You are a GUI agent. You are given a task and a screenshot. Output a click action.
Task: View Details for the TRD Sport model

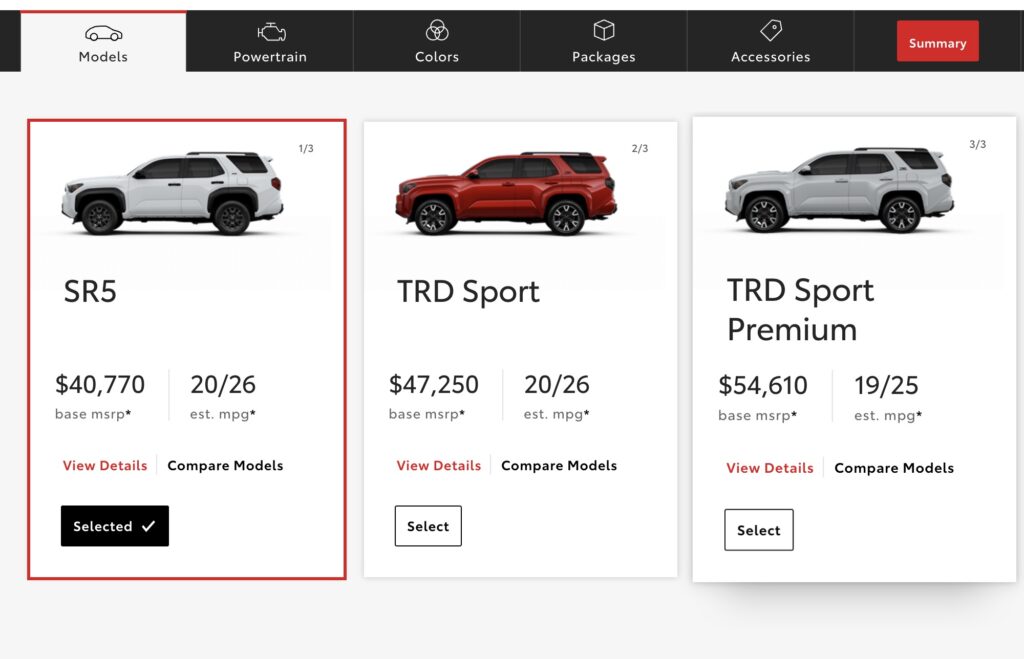(x=438, y=465)
